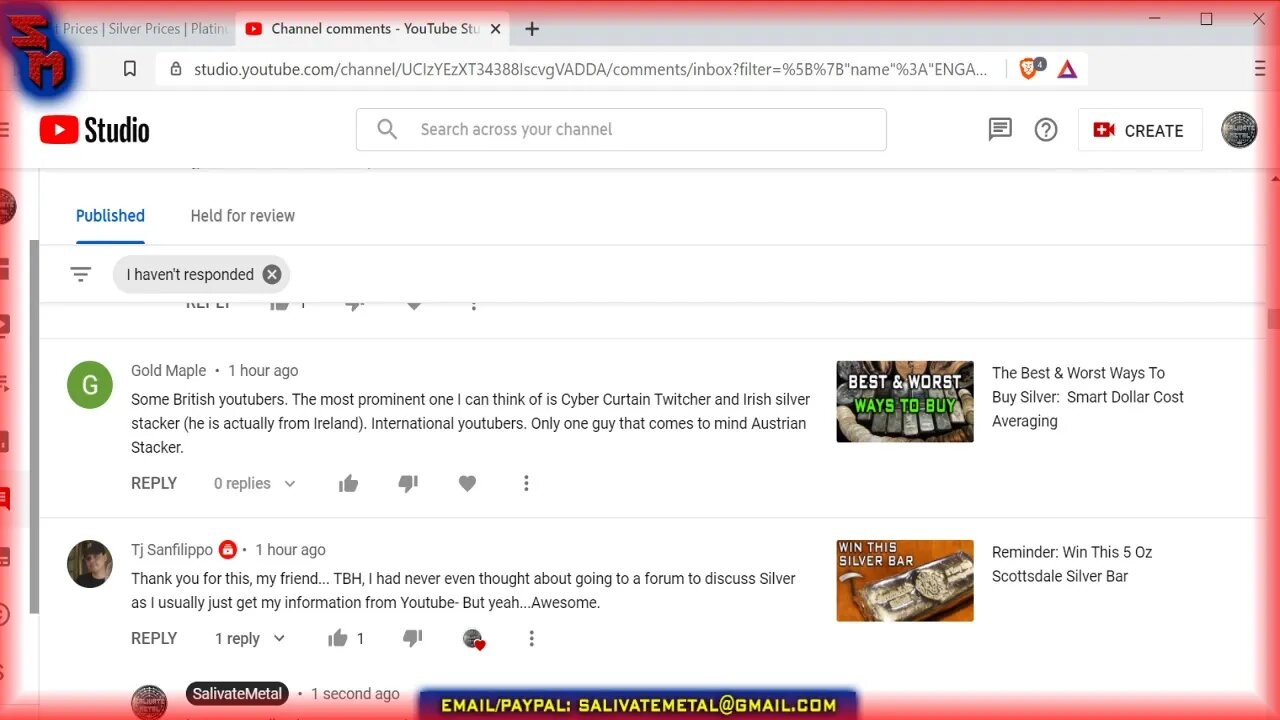Screen dimensions: 1280x720
Task: Switch to the Held for review tab
Action: tap(243, 216)
